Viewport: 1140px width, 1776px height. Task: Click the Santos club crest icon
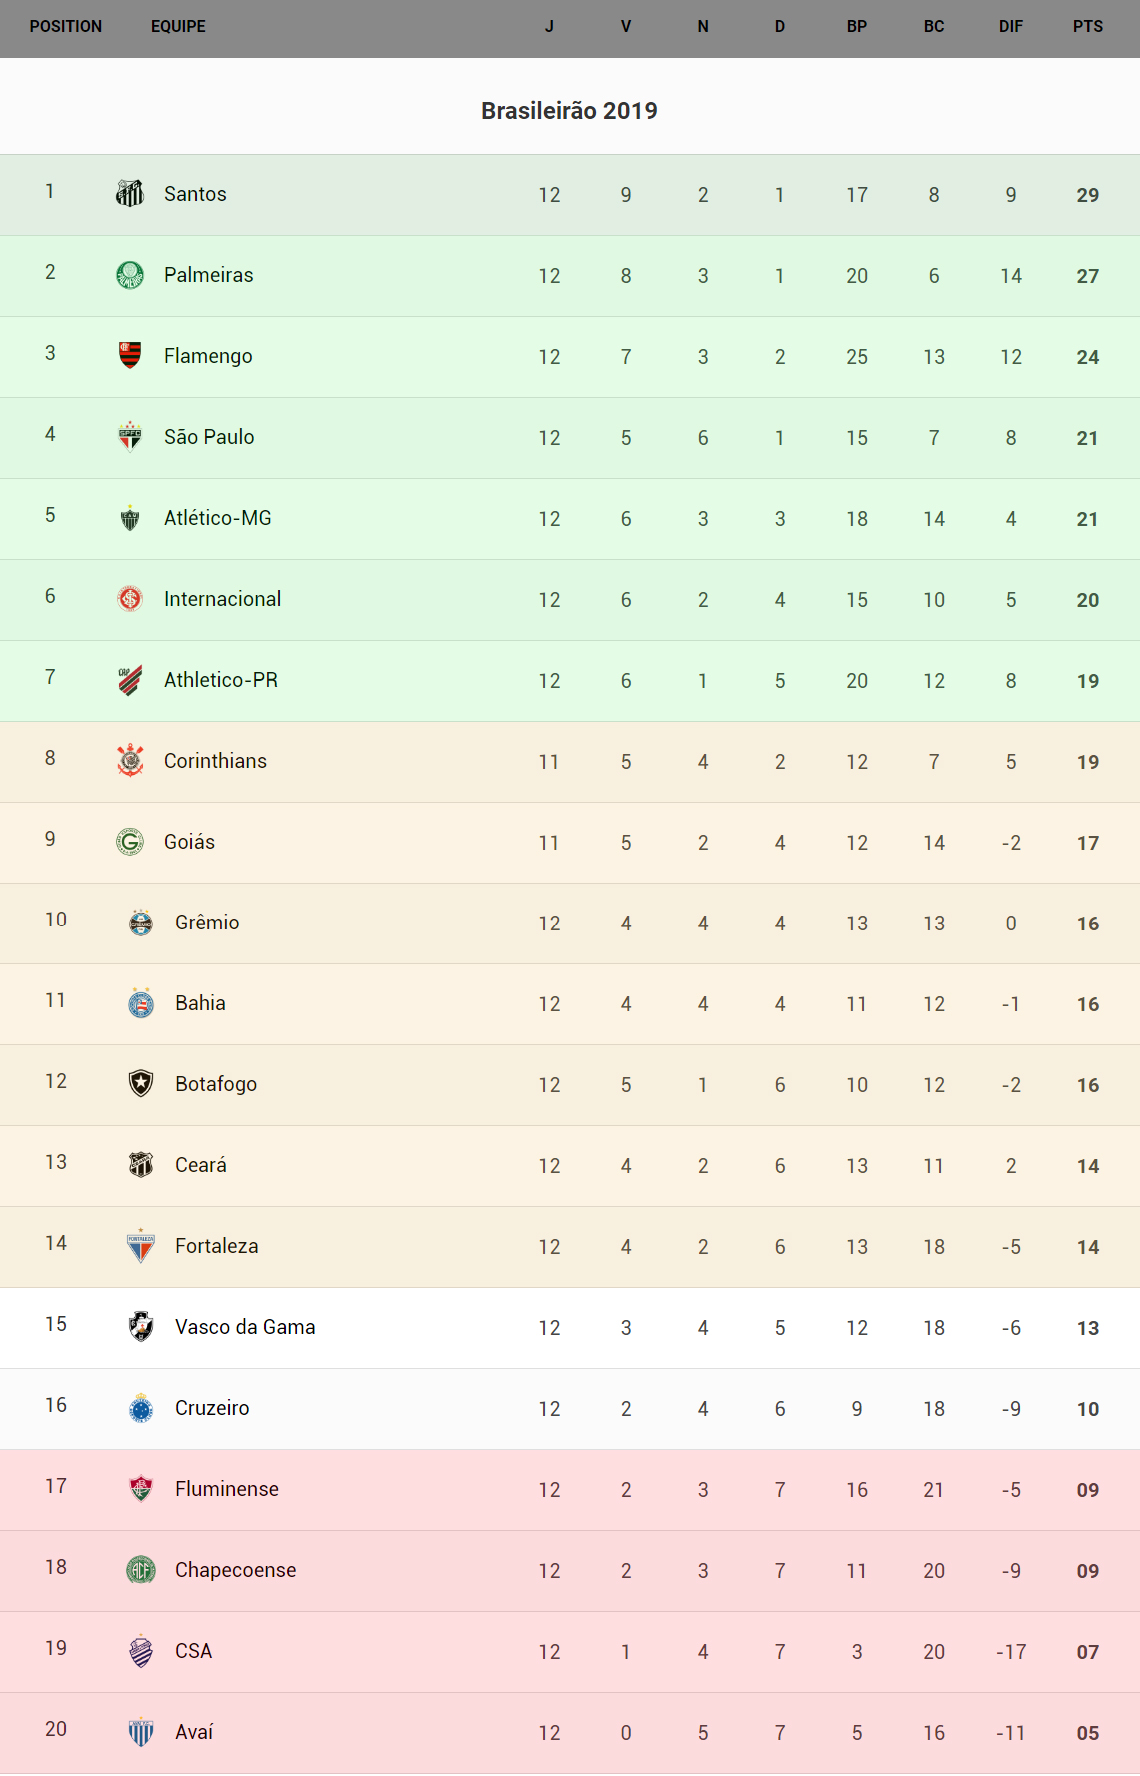(x=130, y=193)
